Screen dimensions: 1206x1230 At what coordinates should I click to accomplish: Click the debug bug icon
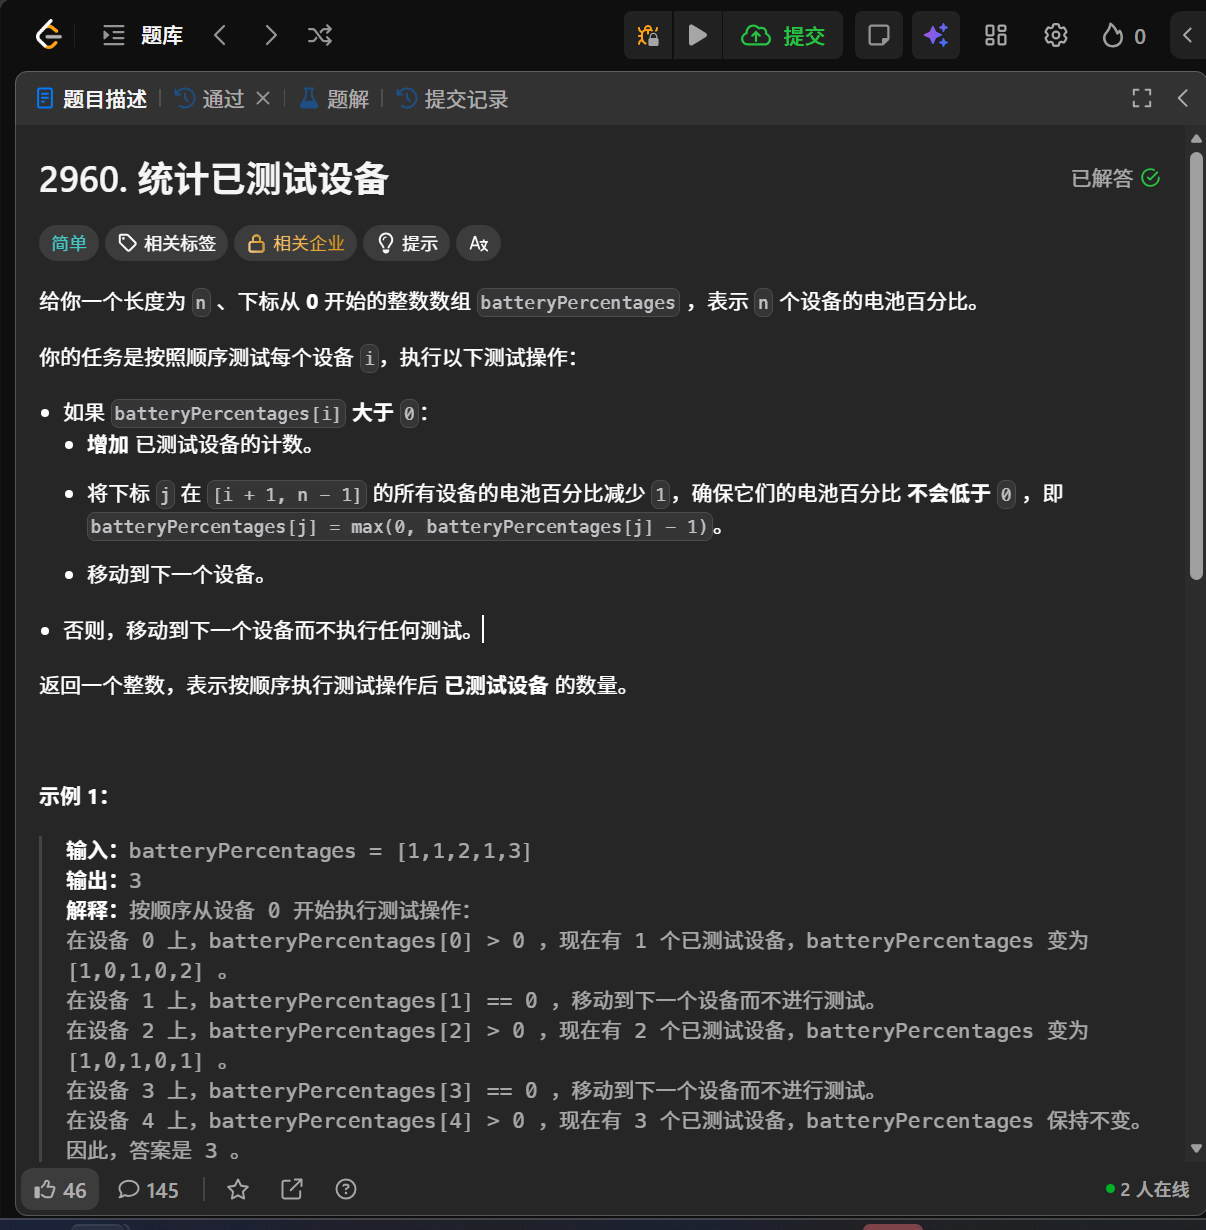[x=648, y=36]
